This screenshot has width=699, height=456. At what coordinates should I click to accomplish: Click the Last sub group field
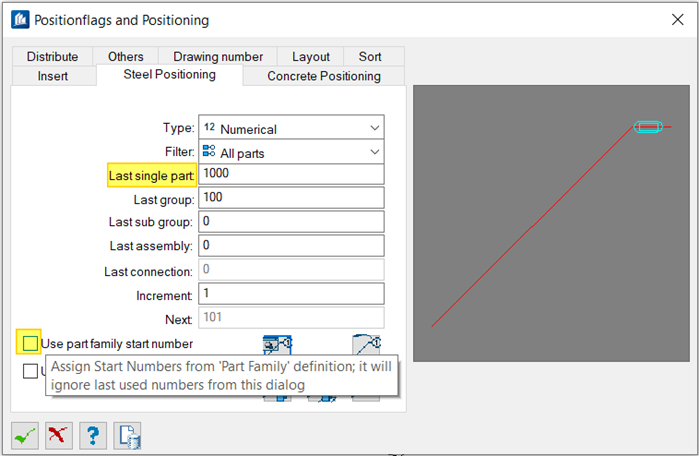(291, 222)
